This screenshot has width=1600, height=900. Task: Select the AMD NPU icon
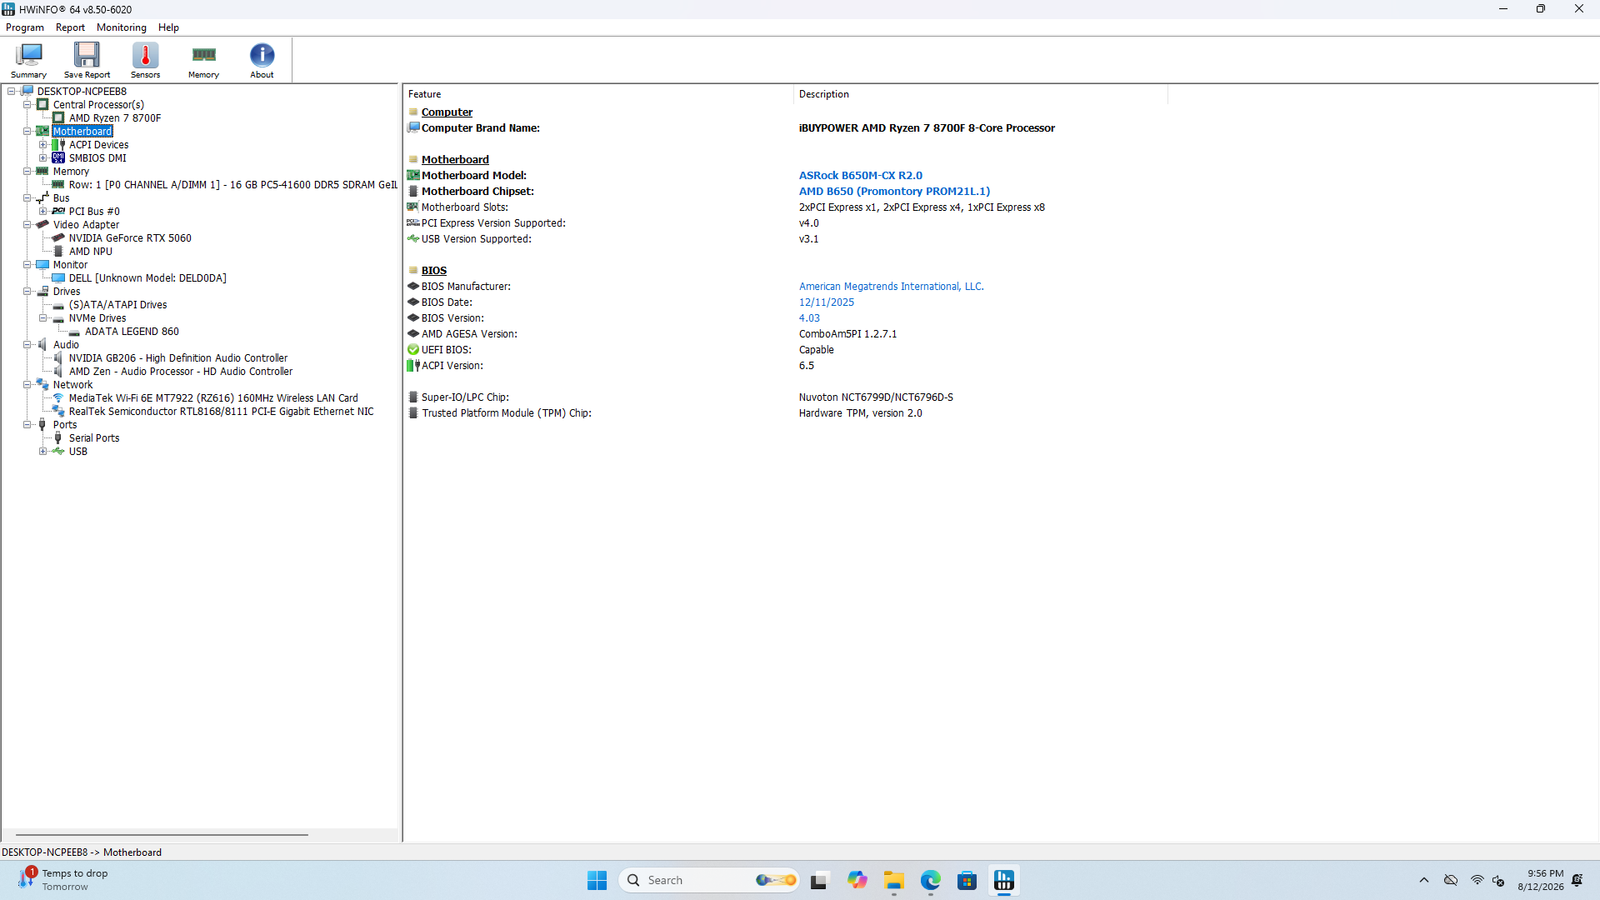(x=58, y=251)
